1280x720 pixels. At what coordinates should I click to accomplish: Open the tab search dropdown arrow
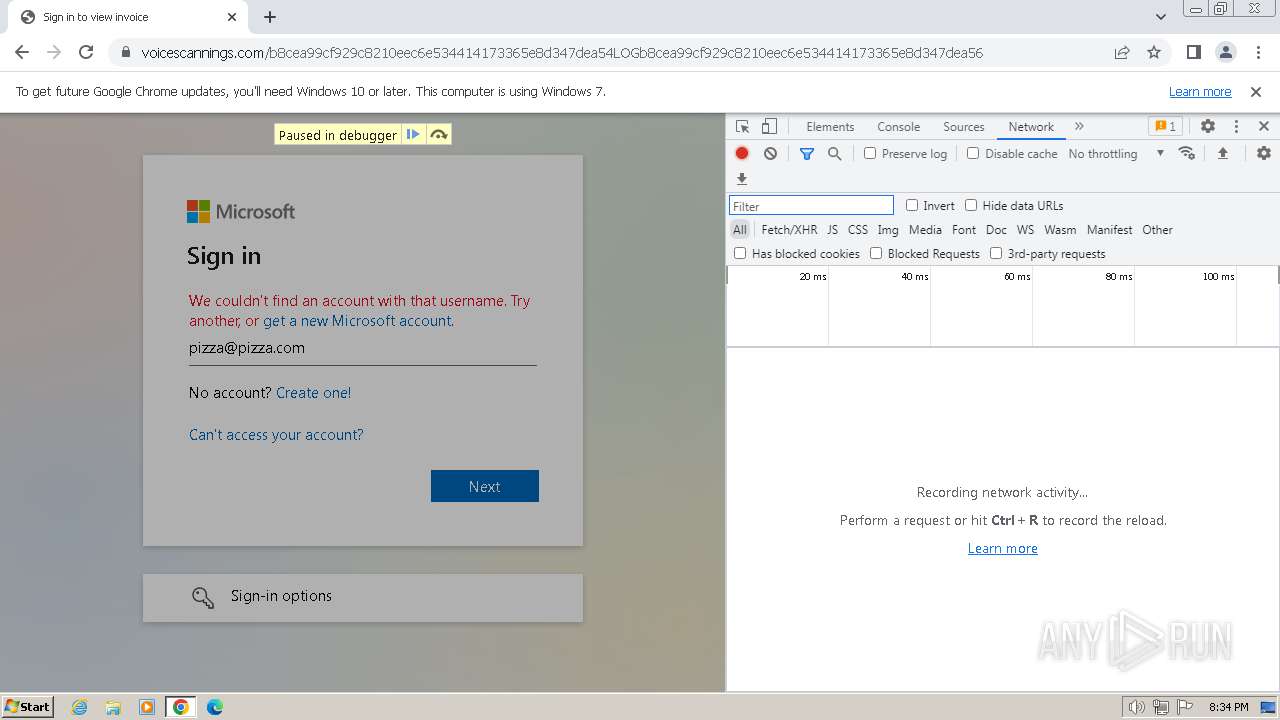click(1160, 17)
